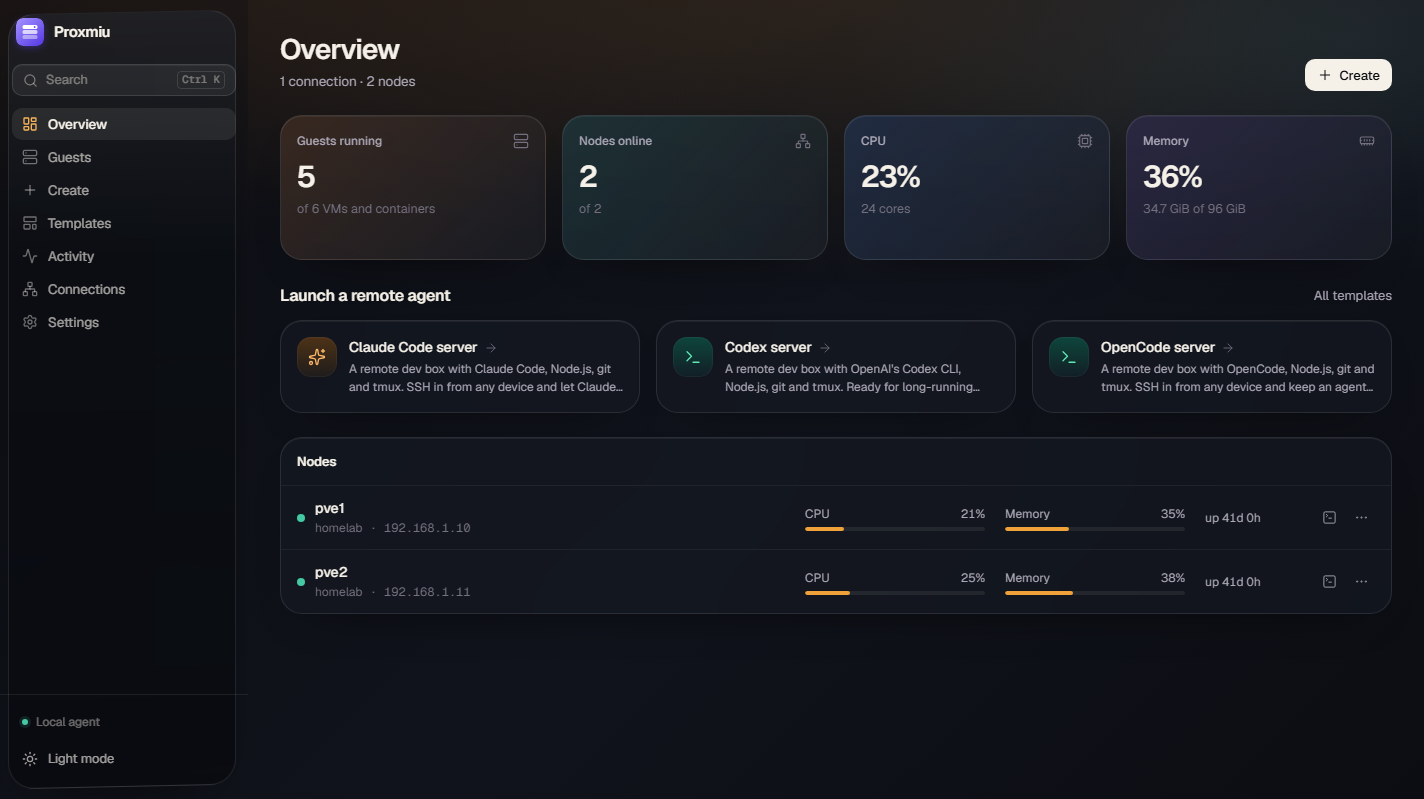Screen dimensions: 1424x799
Task: Go to Guests in the sidebar
Action: click(124, 157)
